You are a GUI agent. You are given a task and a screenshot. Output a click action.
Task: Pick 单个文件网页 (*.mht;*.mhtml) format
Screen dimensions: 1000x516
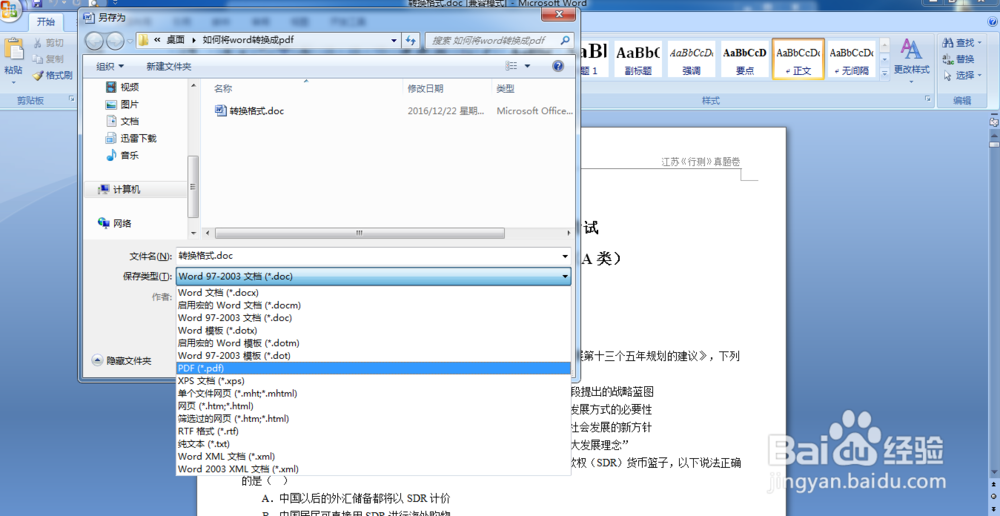point(373,394)
